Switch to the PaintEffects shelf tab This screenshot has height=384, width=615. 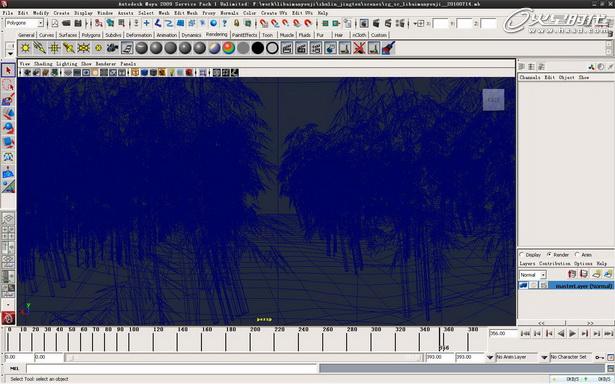(244, 35)
